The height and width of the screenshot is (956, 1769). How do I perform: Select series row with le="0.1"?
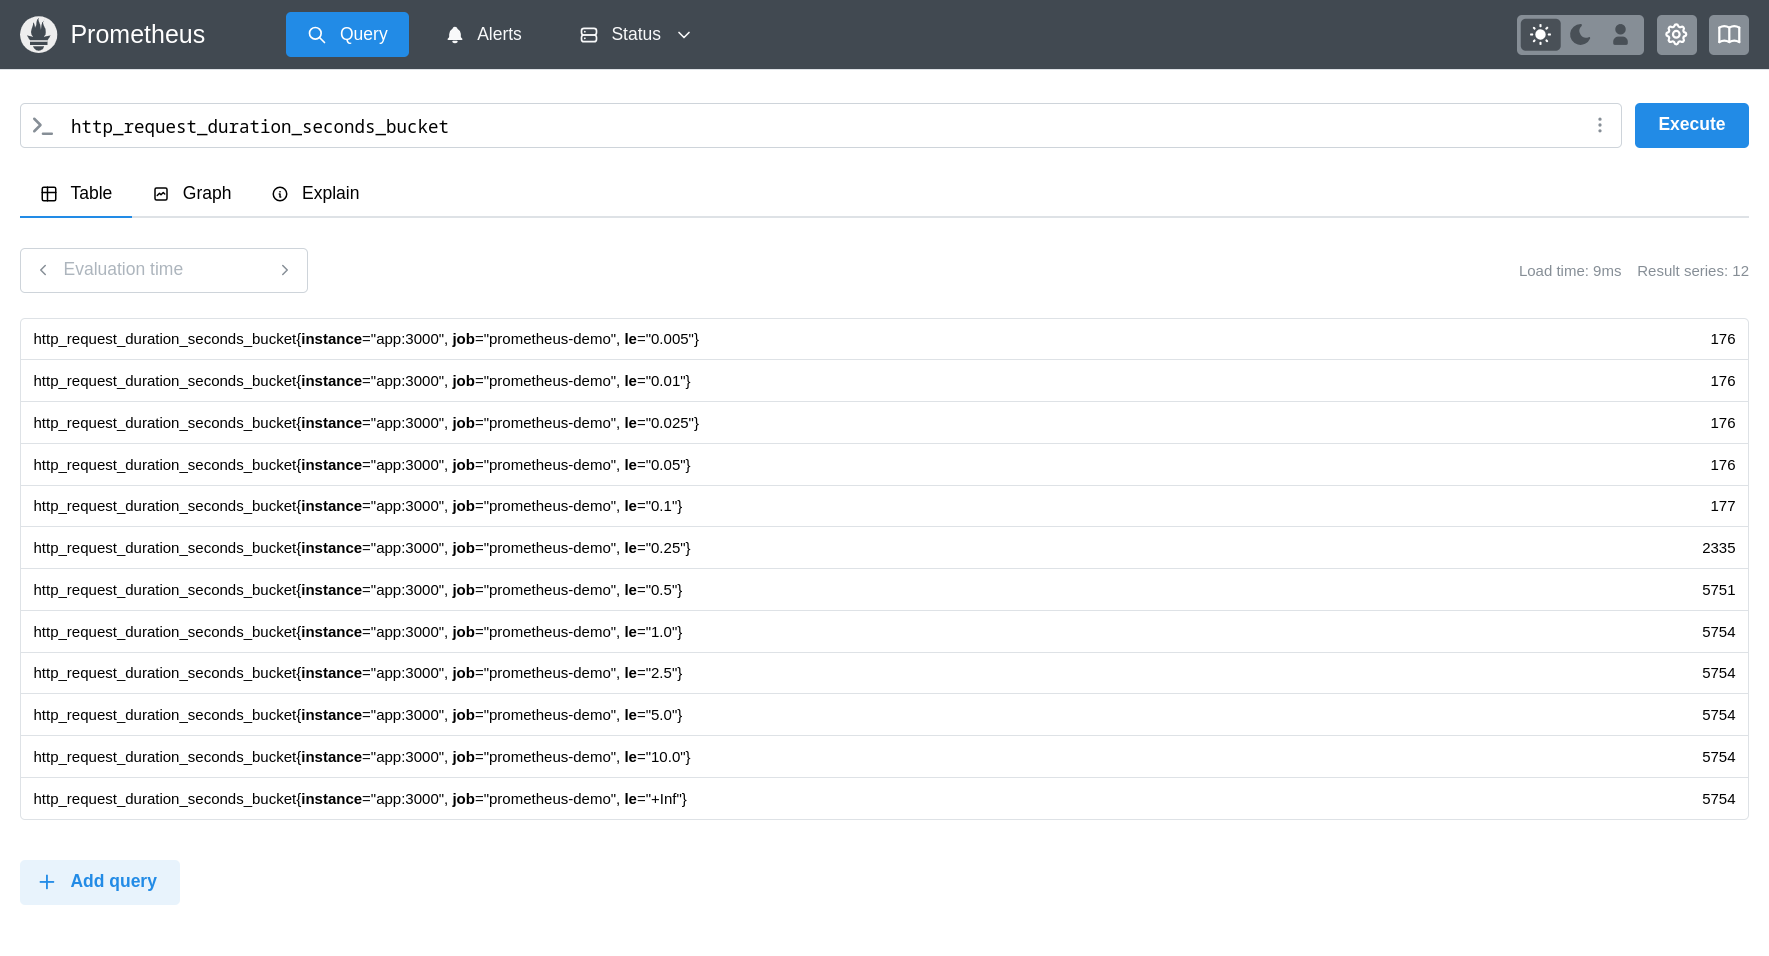[884, 506]
